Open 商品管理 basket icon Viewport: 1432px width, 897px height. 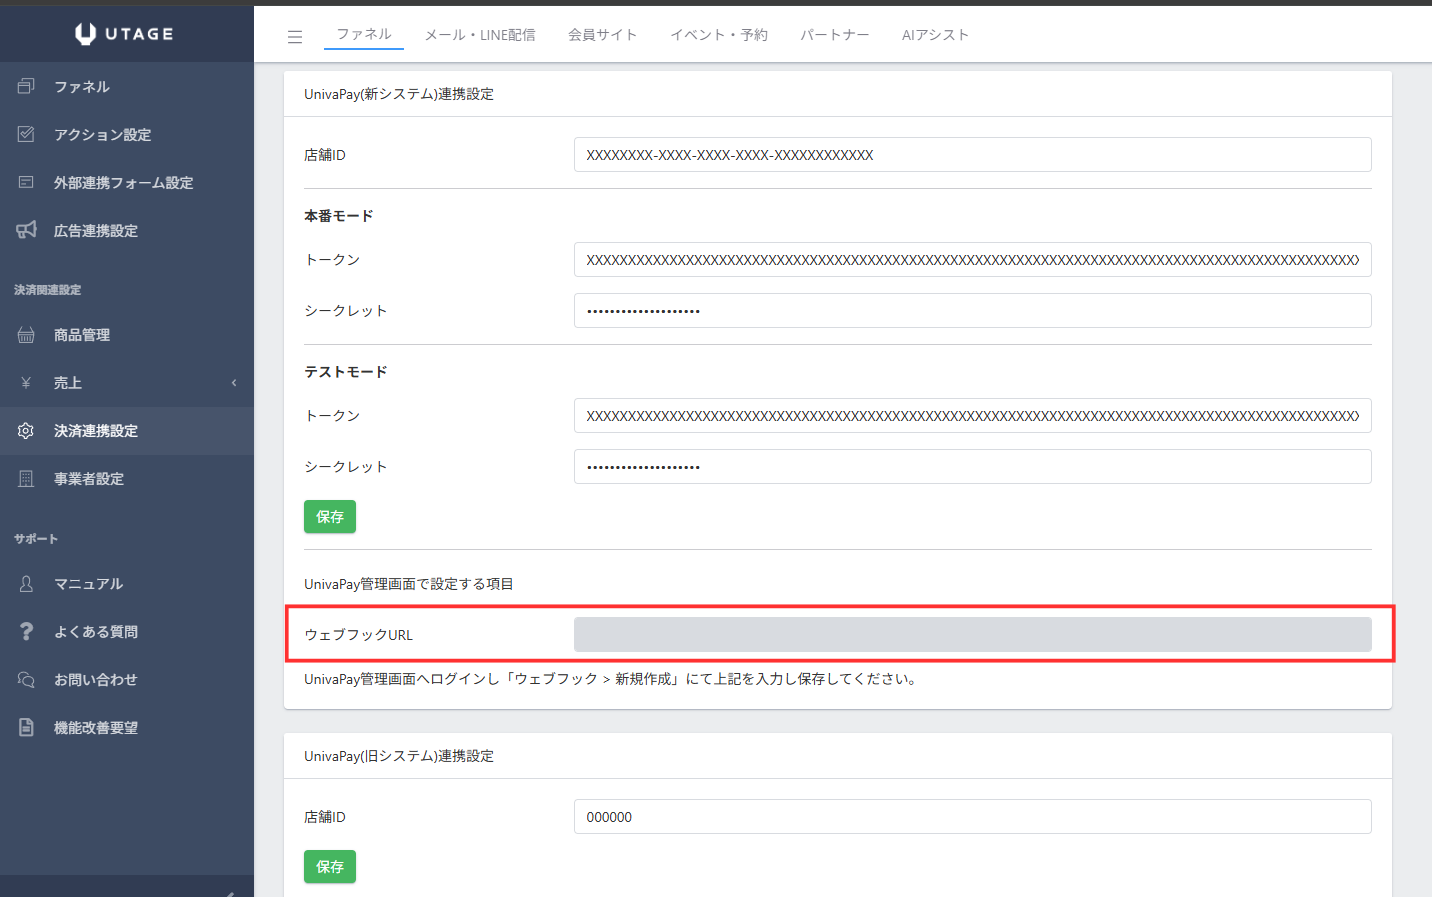26,335
